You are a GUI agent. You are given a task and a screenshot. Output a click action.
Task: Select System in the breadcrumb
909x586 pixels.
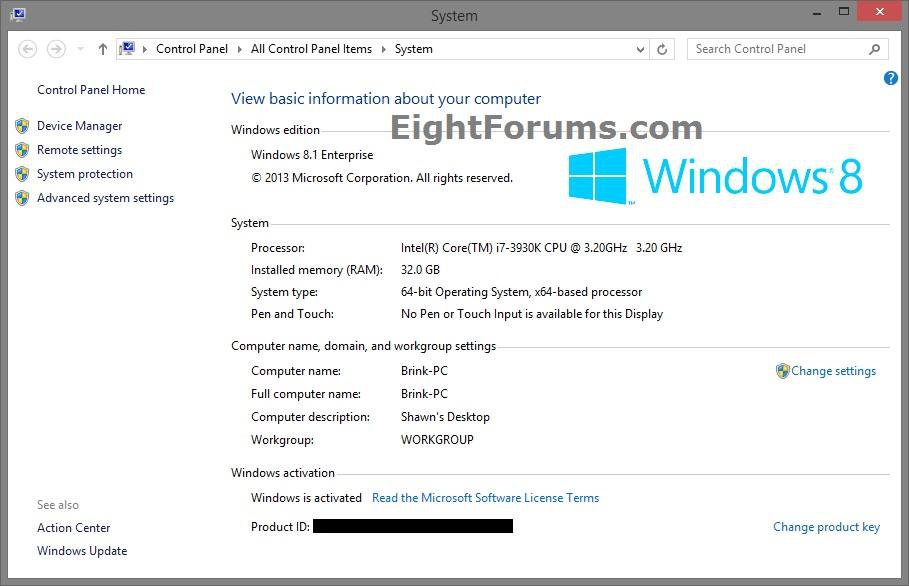(x=413, y=49)
